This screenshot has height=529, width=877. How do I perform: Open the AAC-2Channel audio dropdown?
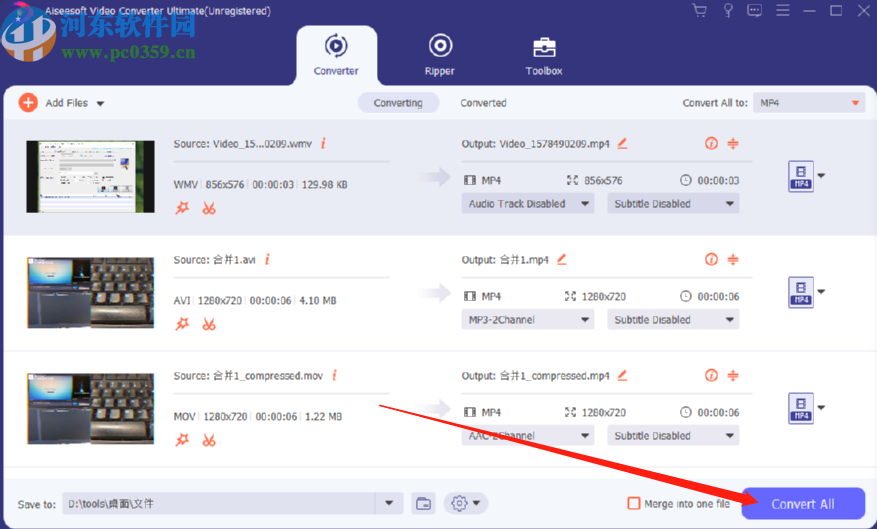point(527,435)
